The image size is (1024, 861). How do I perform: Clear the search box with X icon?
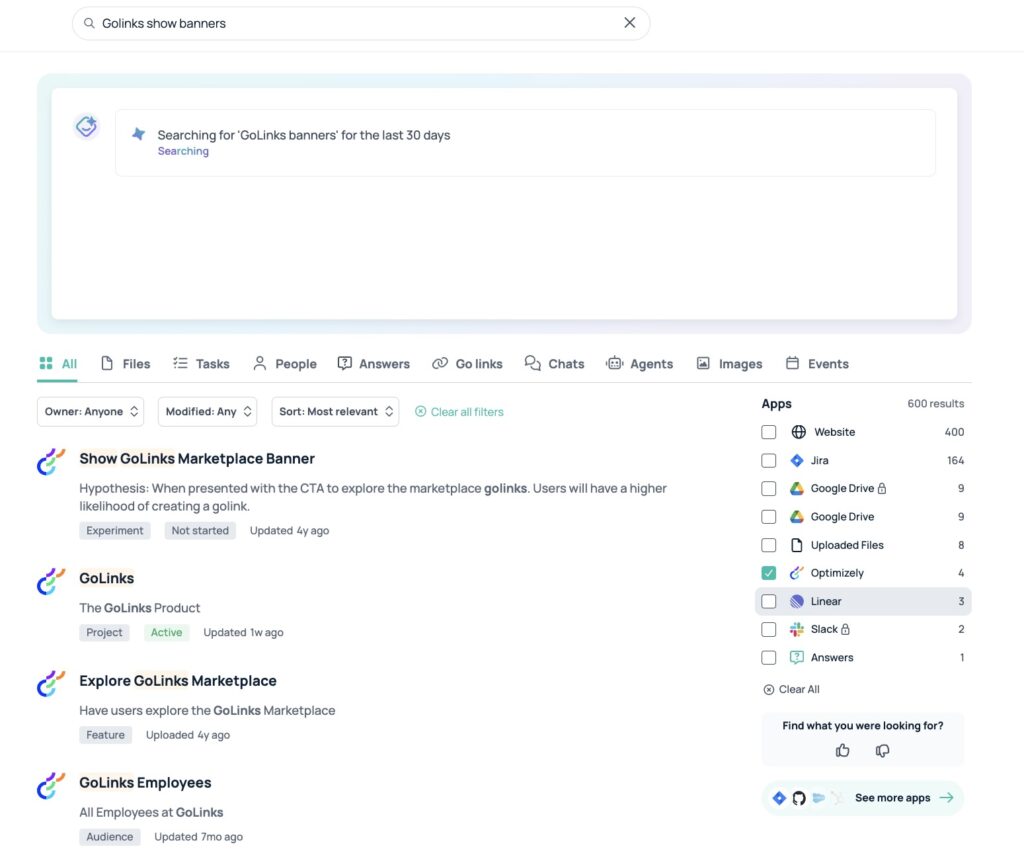629,23
